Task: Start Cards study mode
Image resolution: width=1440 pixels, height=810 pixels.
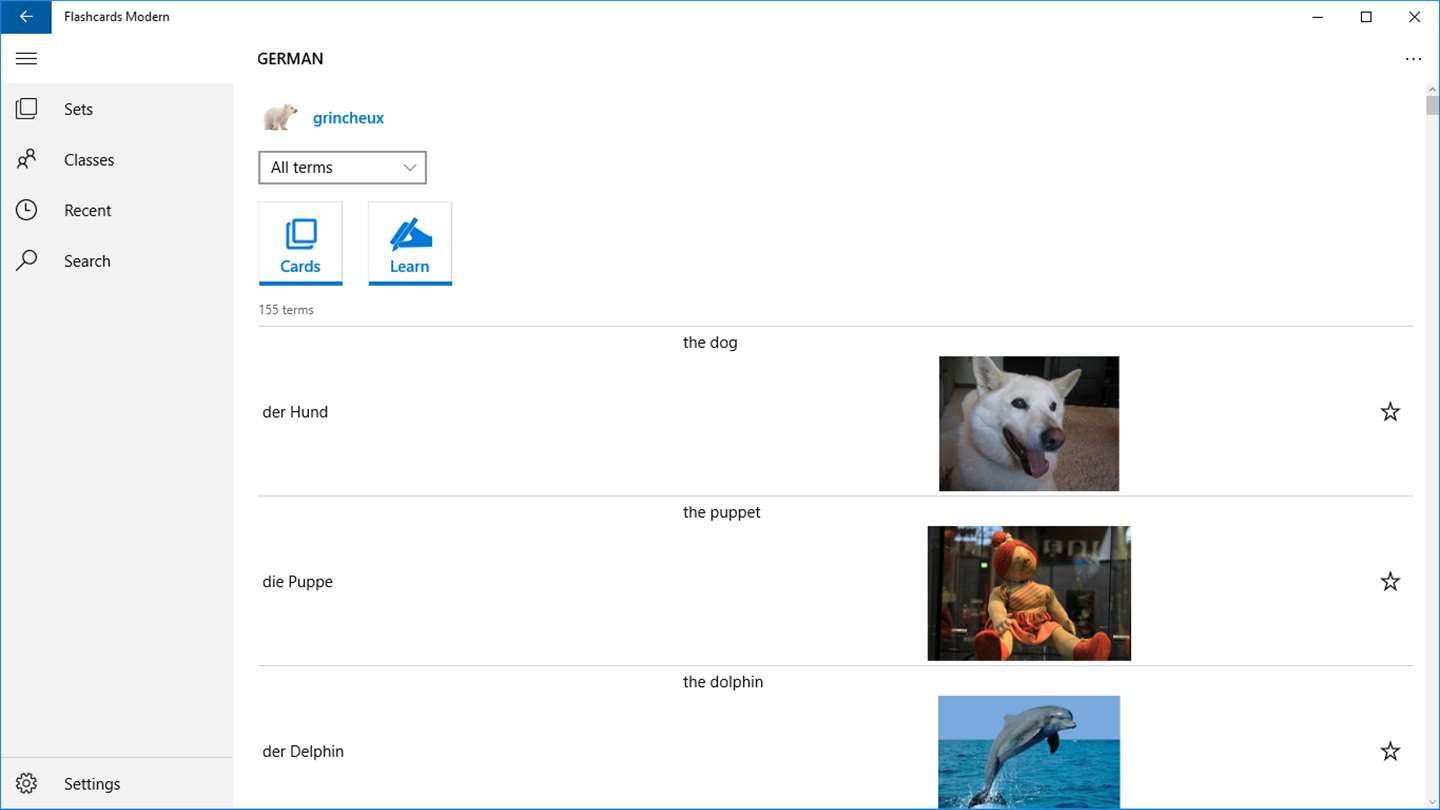Action: tap(300, 243)
